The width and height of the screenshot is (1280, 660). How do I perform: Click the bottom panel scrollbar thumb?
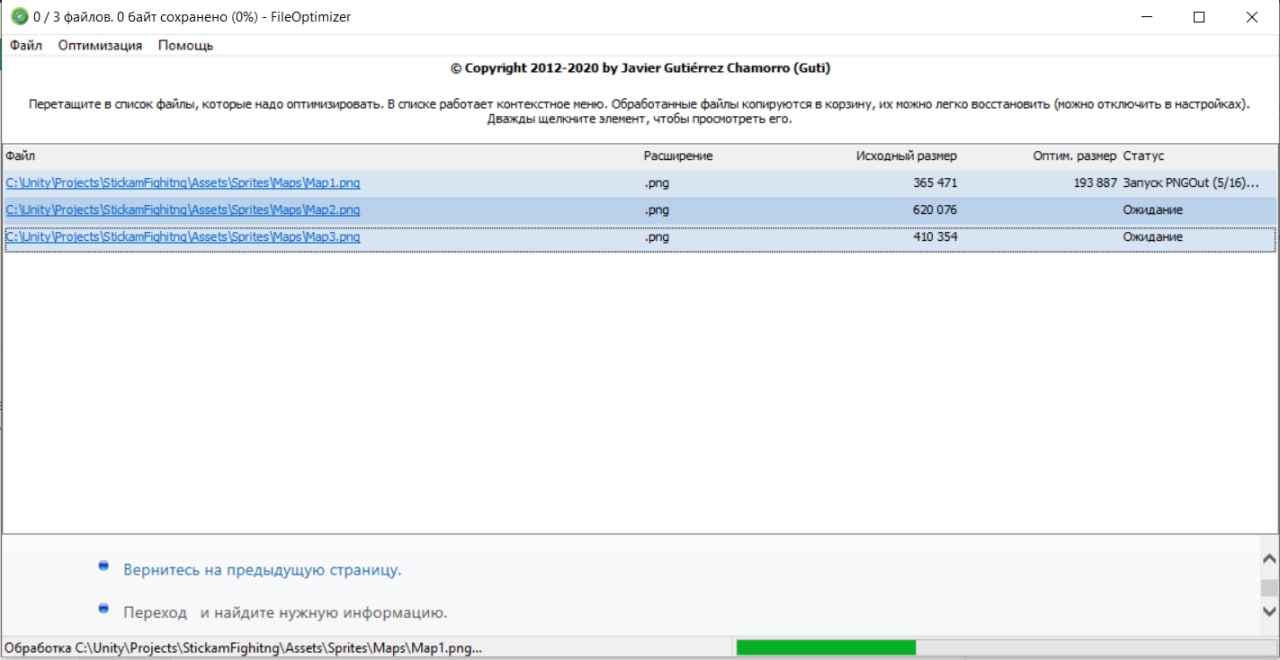1269,587
